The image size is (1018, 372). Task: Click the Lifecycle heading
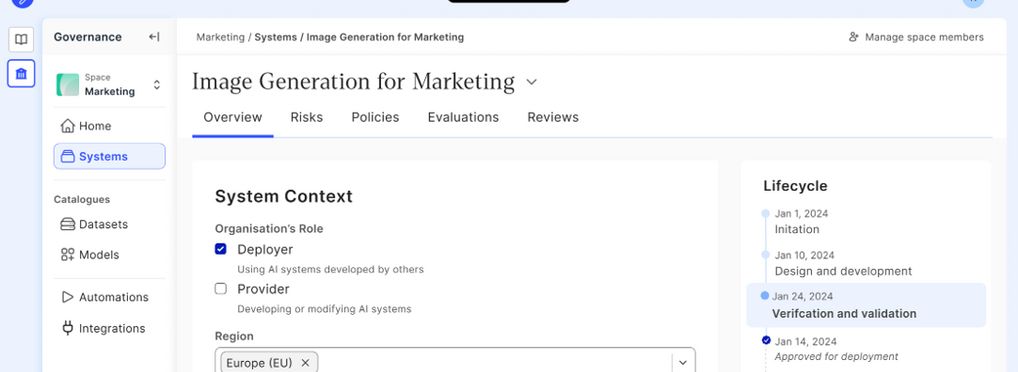pyautogui.click(x=795, y=186)
